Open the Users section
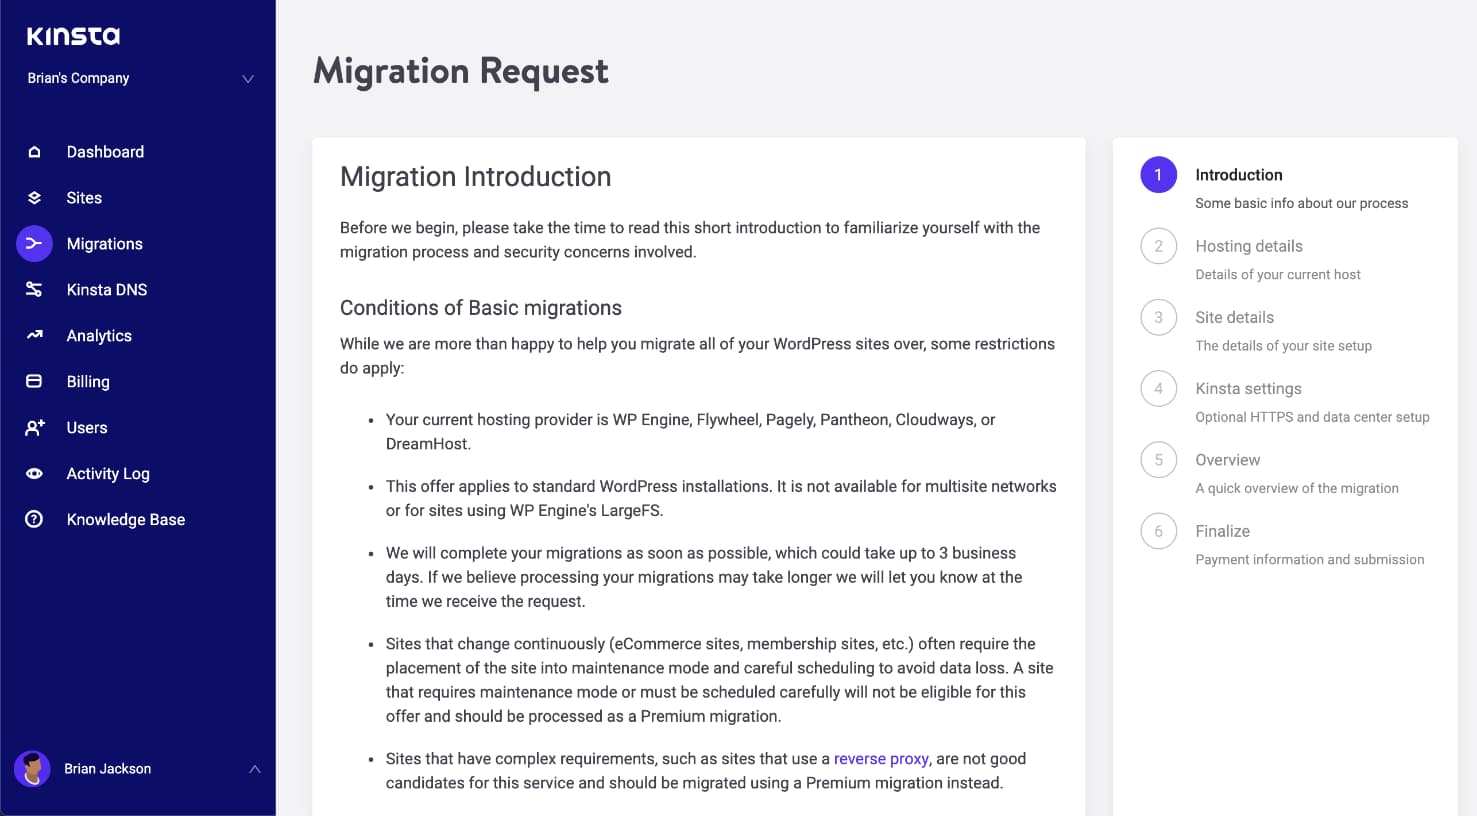Screen dimensions: 1477x816 point(87,428)
